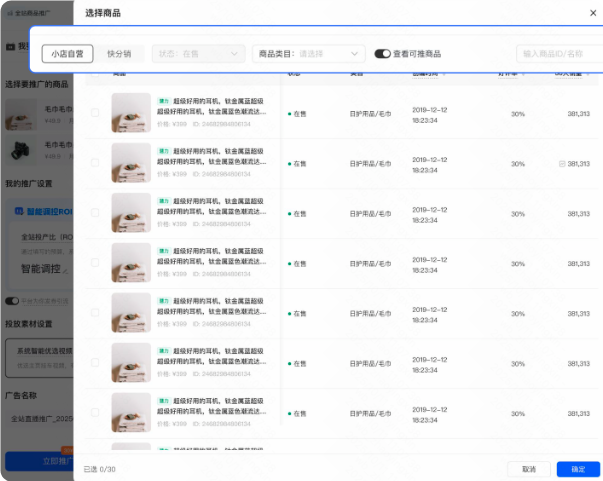Click the 381,313 value in first row
This screenshot has height=481, width=603.
[578, 114]
